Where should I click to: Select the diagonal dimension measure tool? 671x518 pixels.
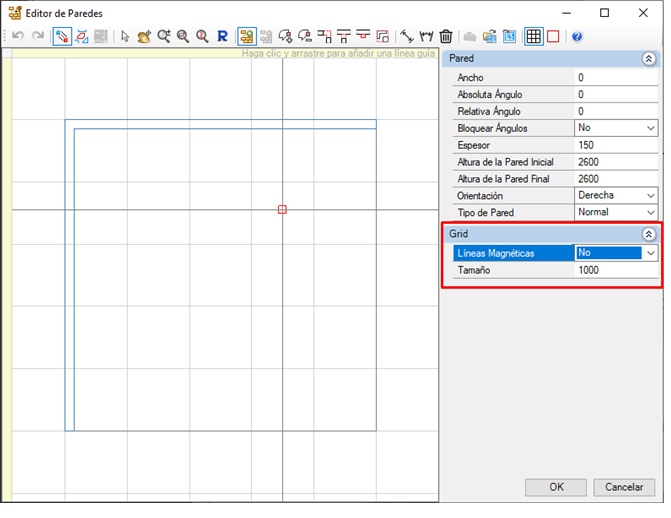[407, 36]
